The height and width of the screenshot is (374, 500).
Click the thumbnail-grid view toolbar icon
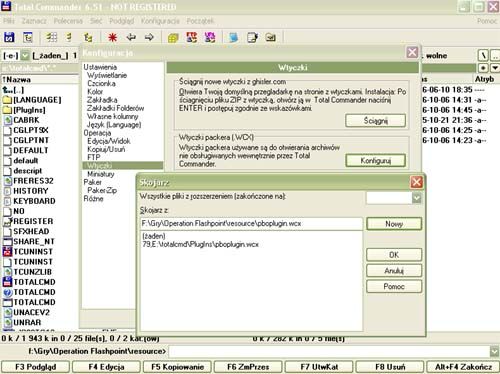pos(51,37)
